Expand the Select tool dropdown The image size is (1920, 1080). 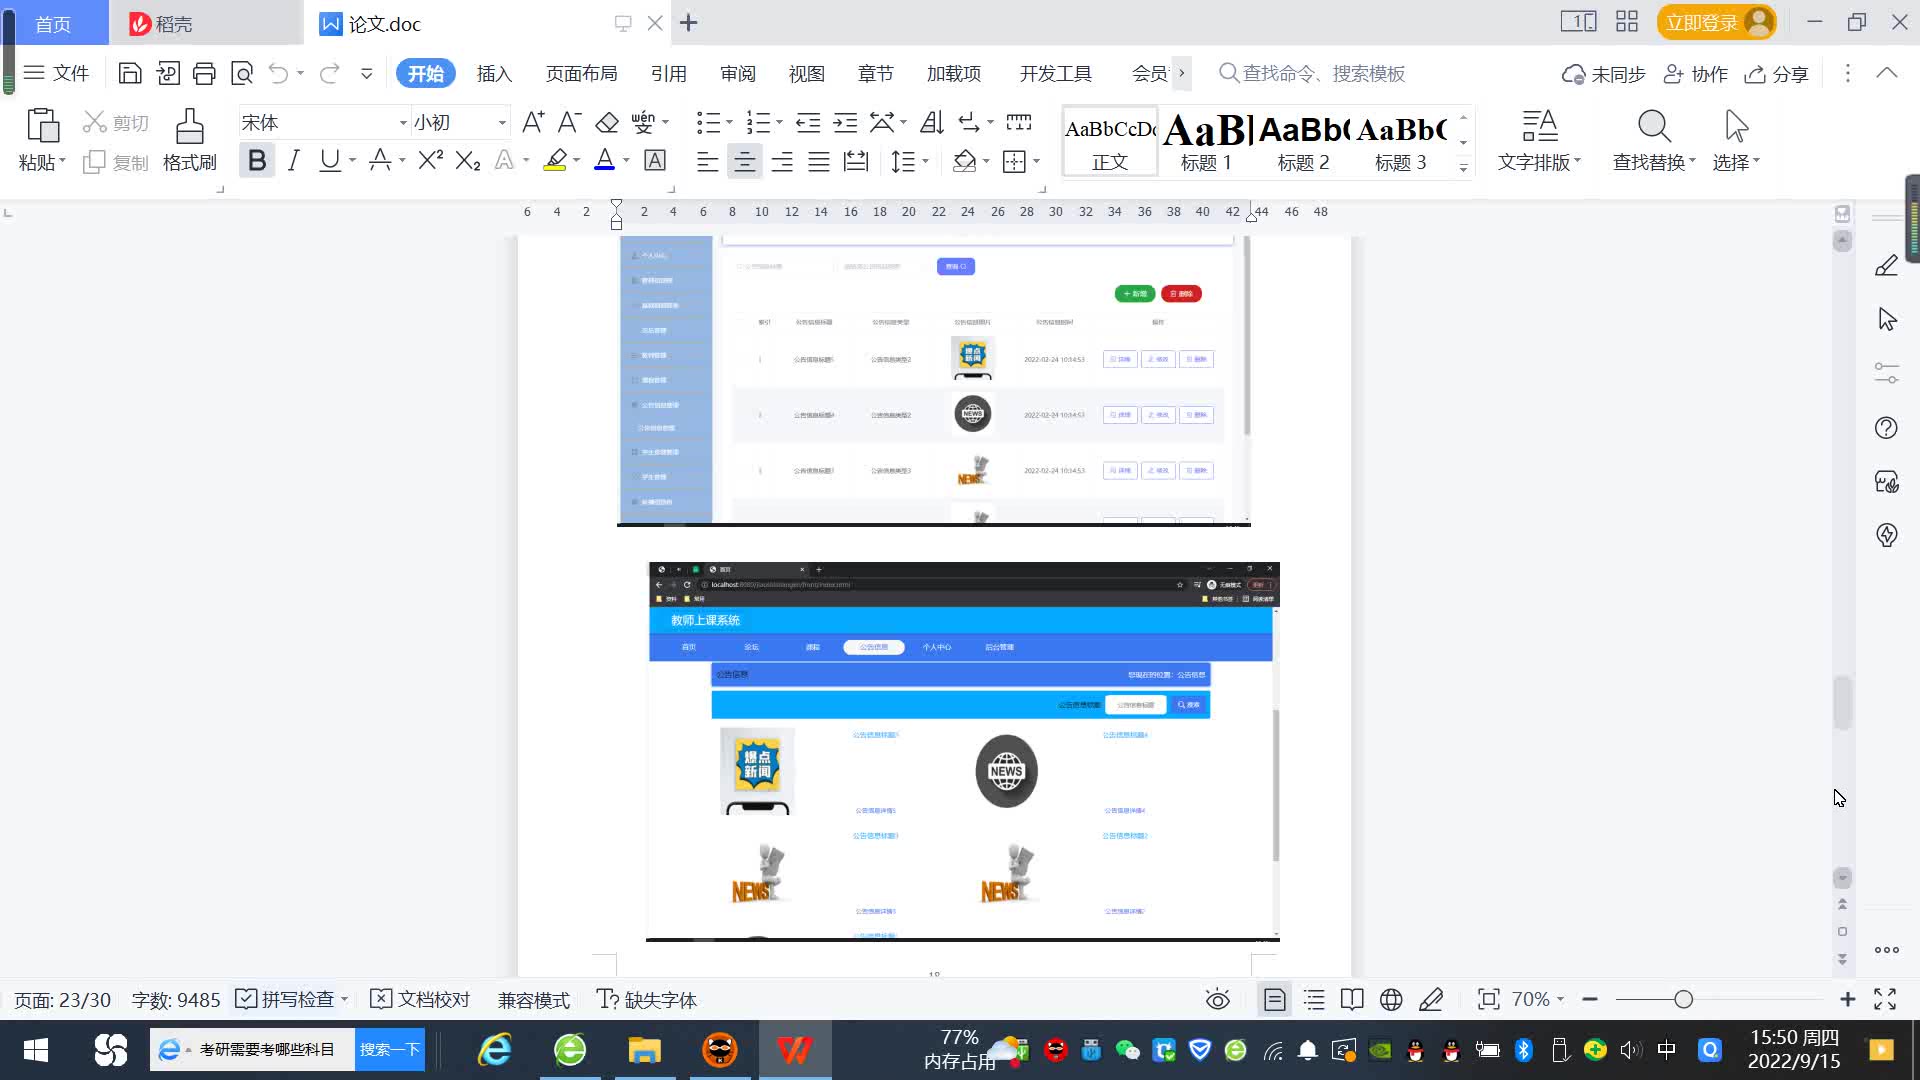1756,160
